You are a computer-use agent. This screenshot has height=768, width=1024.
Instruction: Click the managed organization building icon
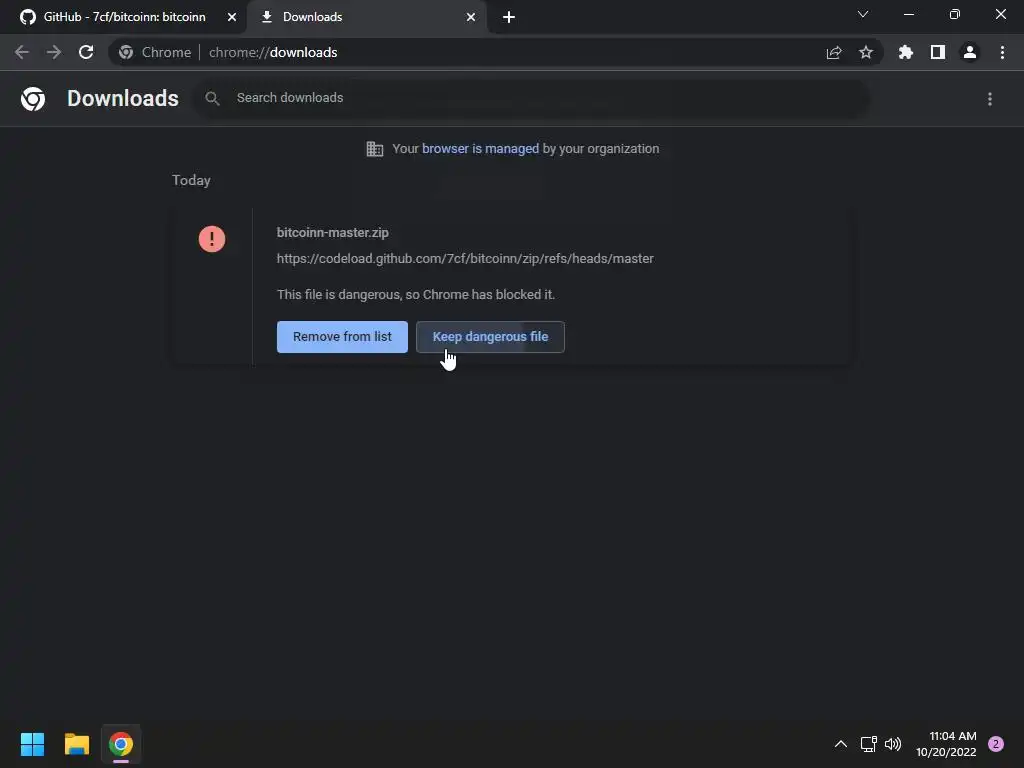point(374,149)
